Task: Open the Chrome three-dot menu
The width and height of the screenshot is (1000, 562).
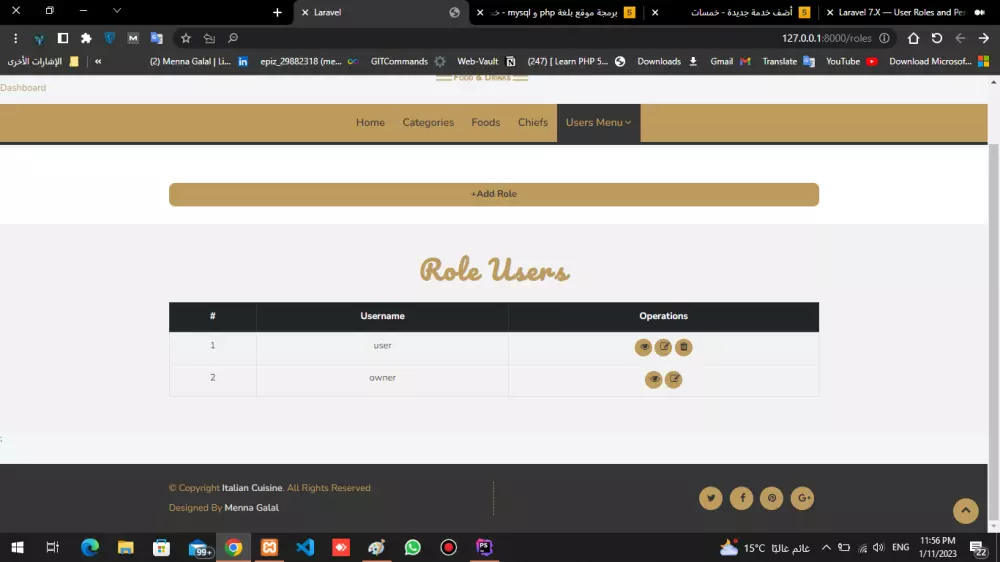Action: point(15,38)
